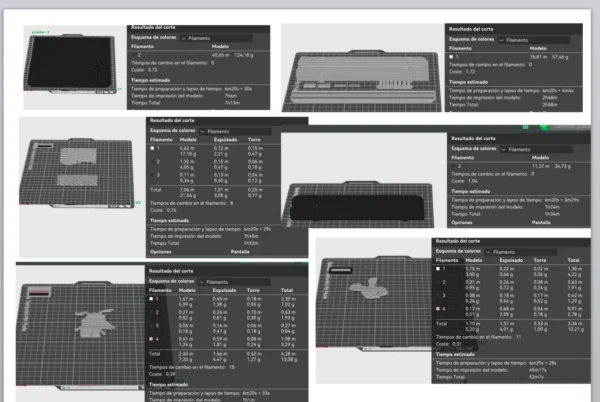
Task: Select pink filament 4 swatch in 15-changes panel
Action: coord(151,339)
